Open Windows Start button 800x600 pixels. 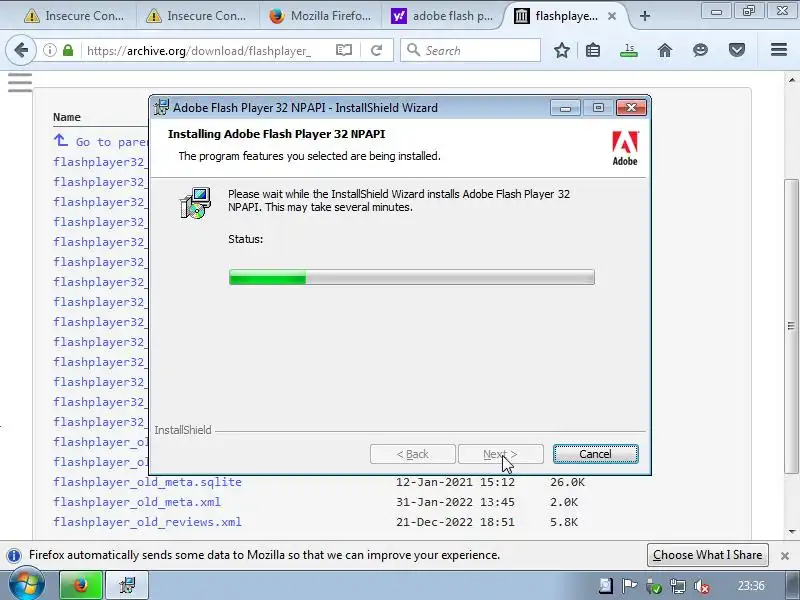(26, 585)
